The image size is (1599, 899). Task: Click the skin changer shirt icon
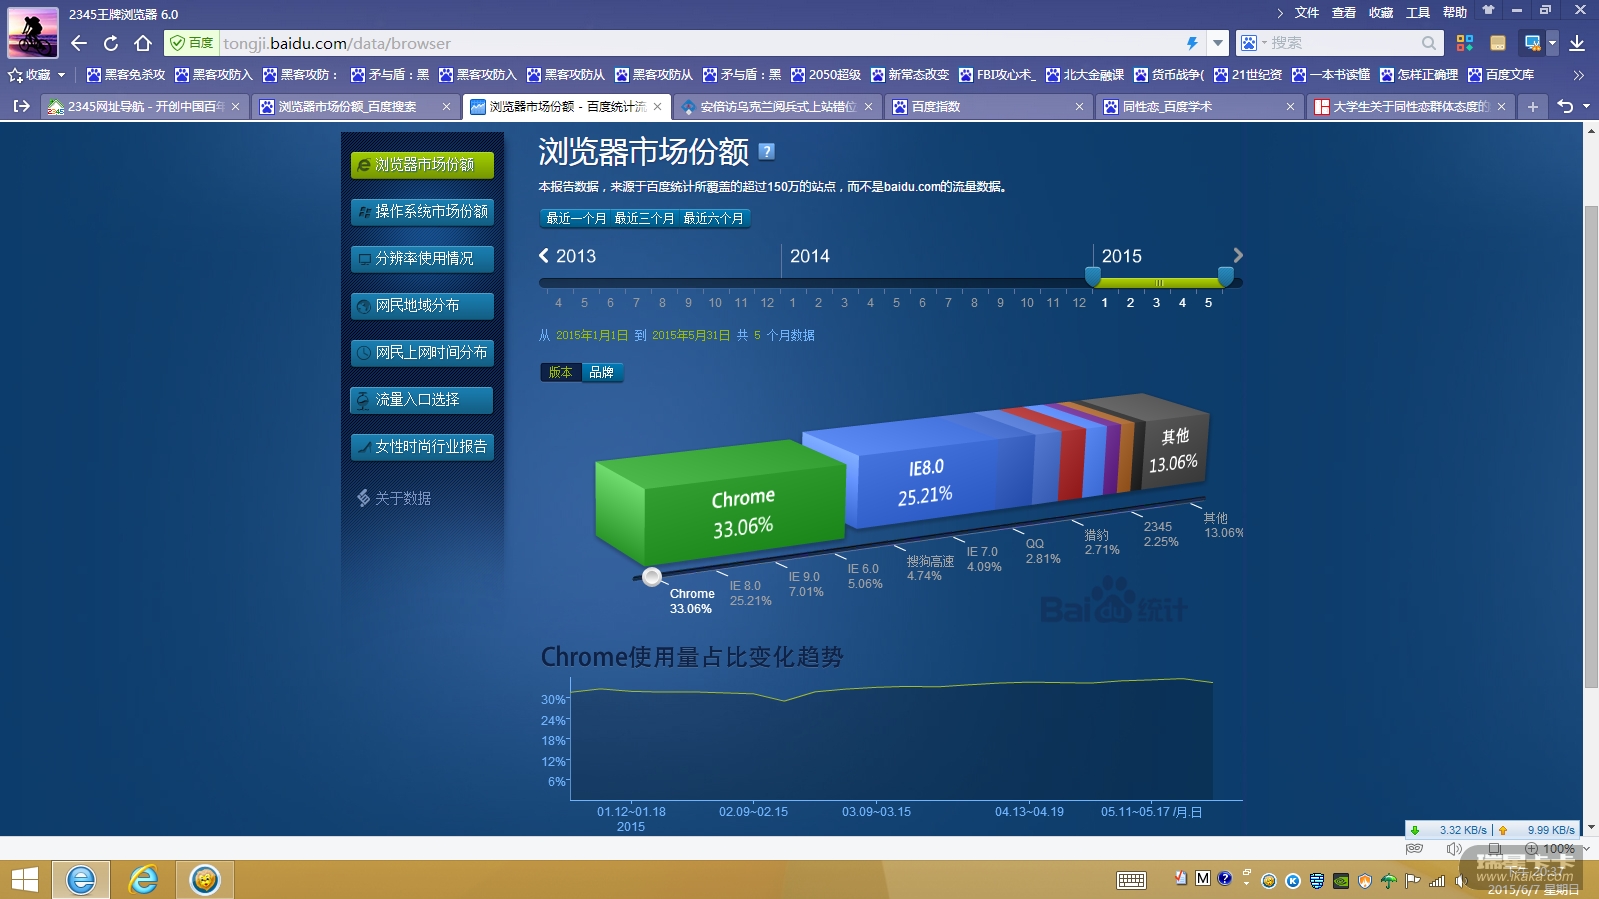[x=1488, y=11]
